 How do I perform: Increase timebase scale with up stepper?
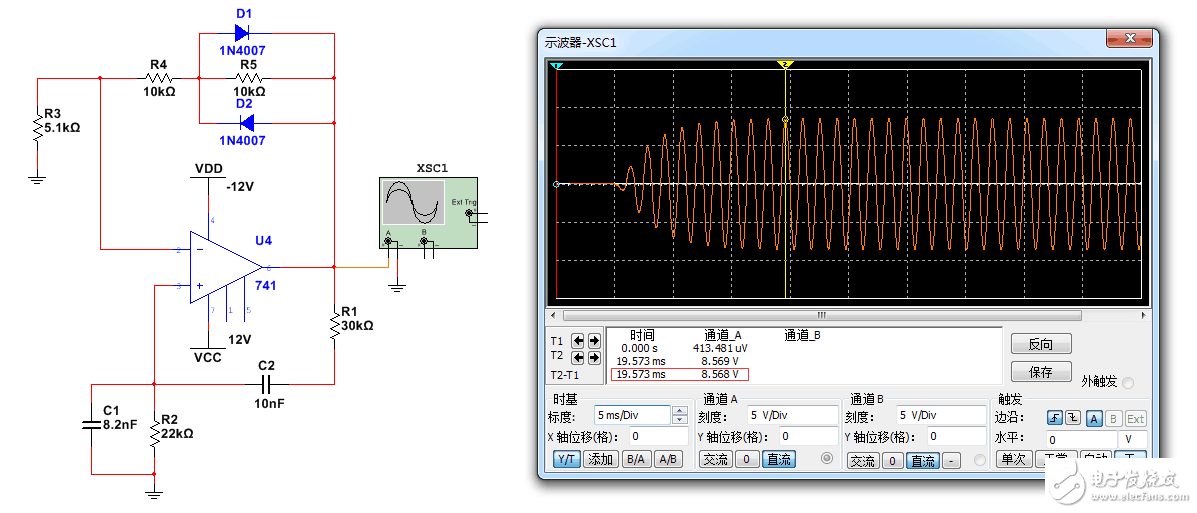[679, 411]
